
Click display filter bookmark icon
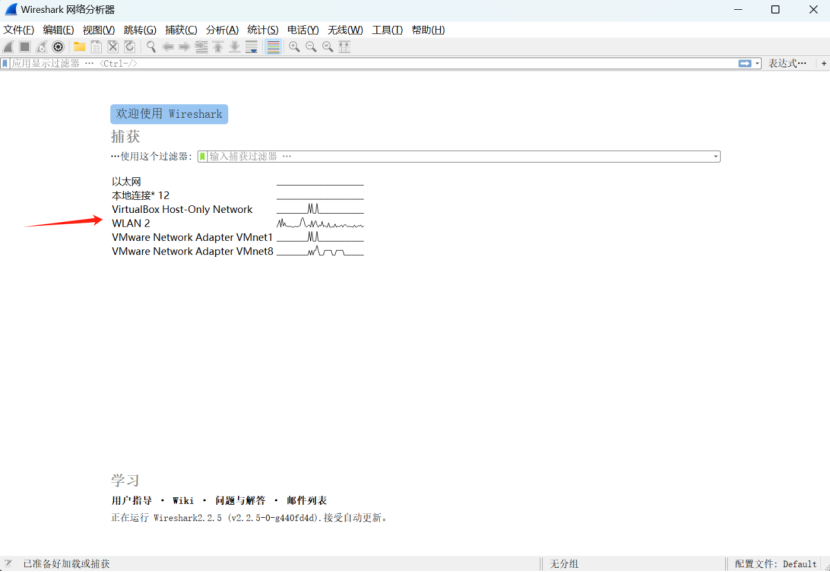5,63
